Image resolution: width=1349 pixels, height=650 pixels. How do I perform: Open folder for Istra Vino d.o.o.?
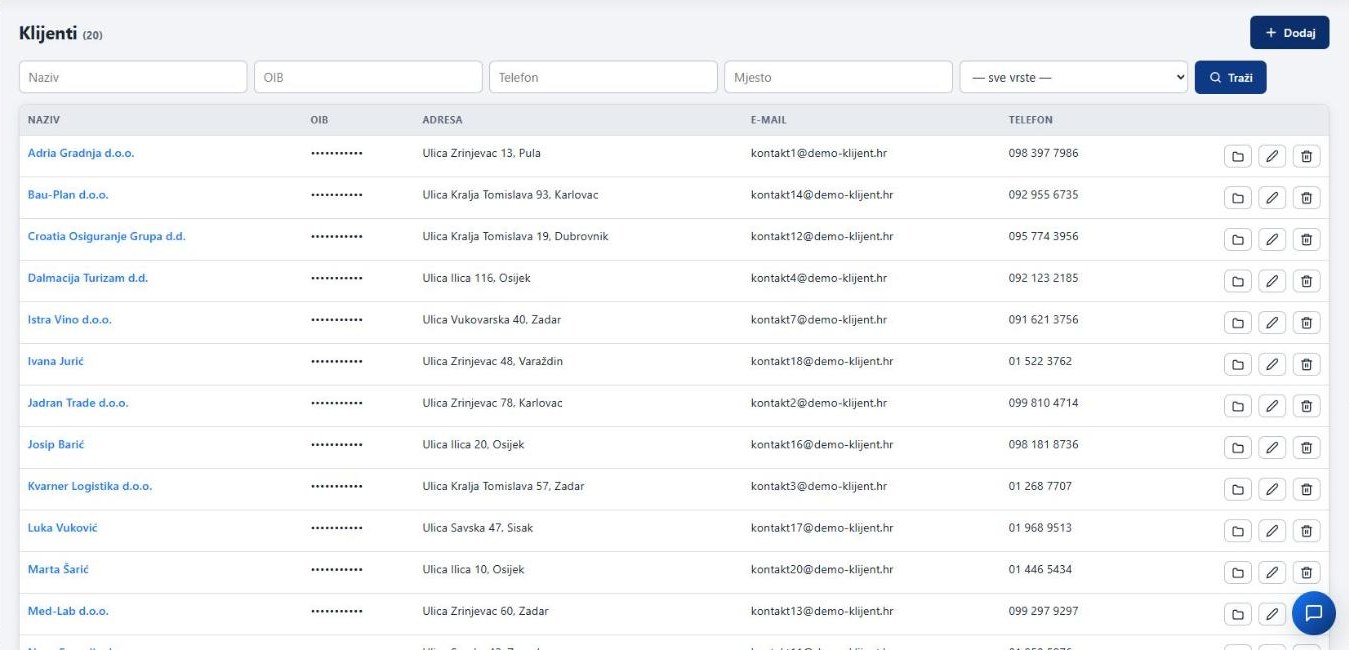tap(1238, 323)
